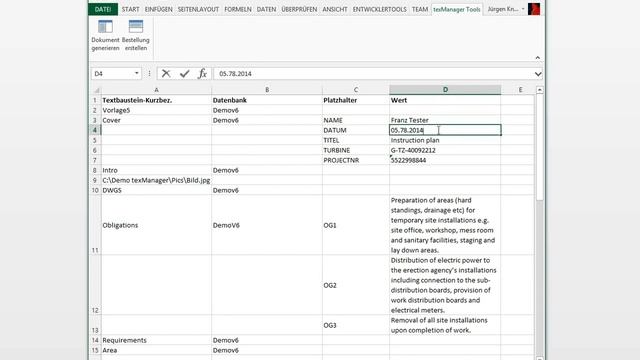640x360 pixels.
Task: Select the cell containing OG2
Action: point(356,285)
